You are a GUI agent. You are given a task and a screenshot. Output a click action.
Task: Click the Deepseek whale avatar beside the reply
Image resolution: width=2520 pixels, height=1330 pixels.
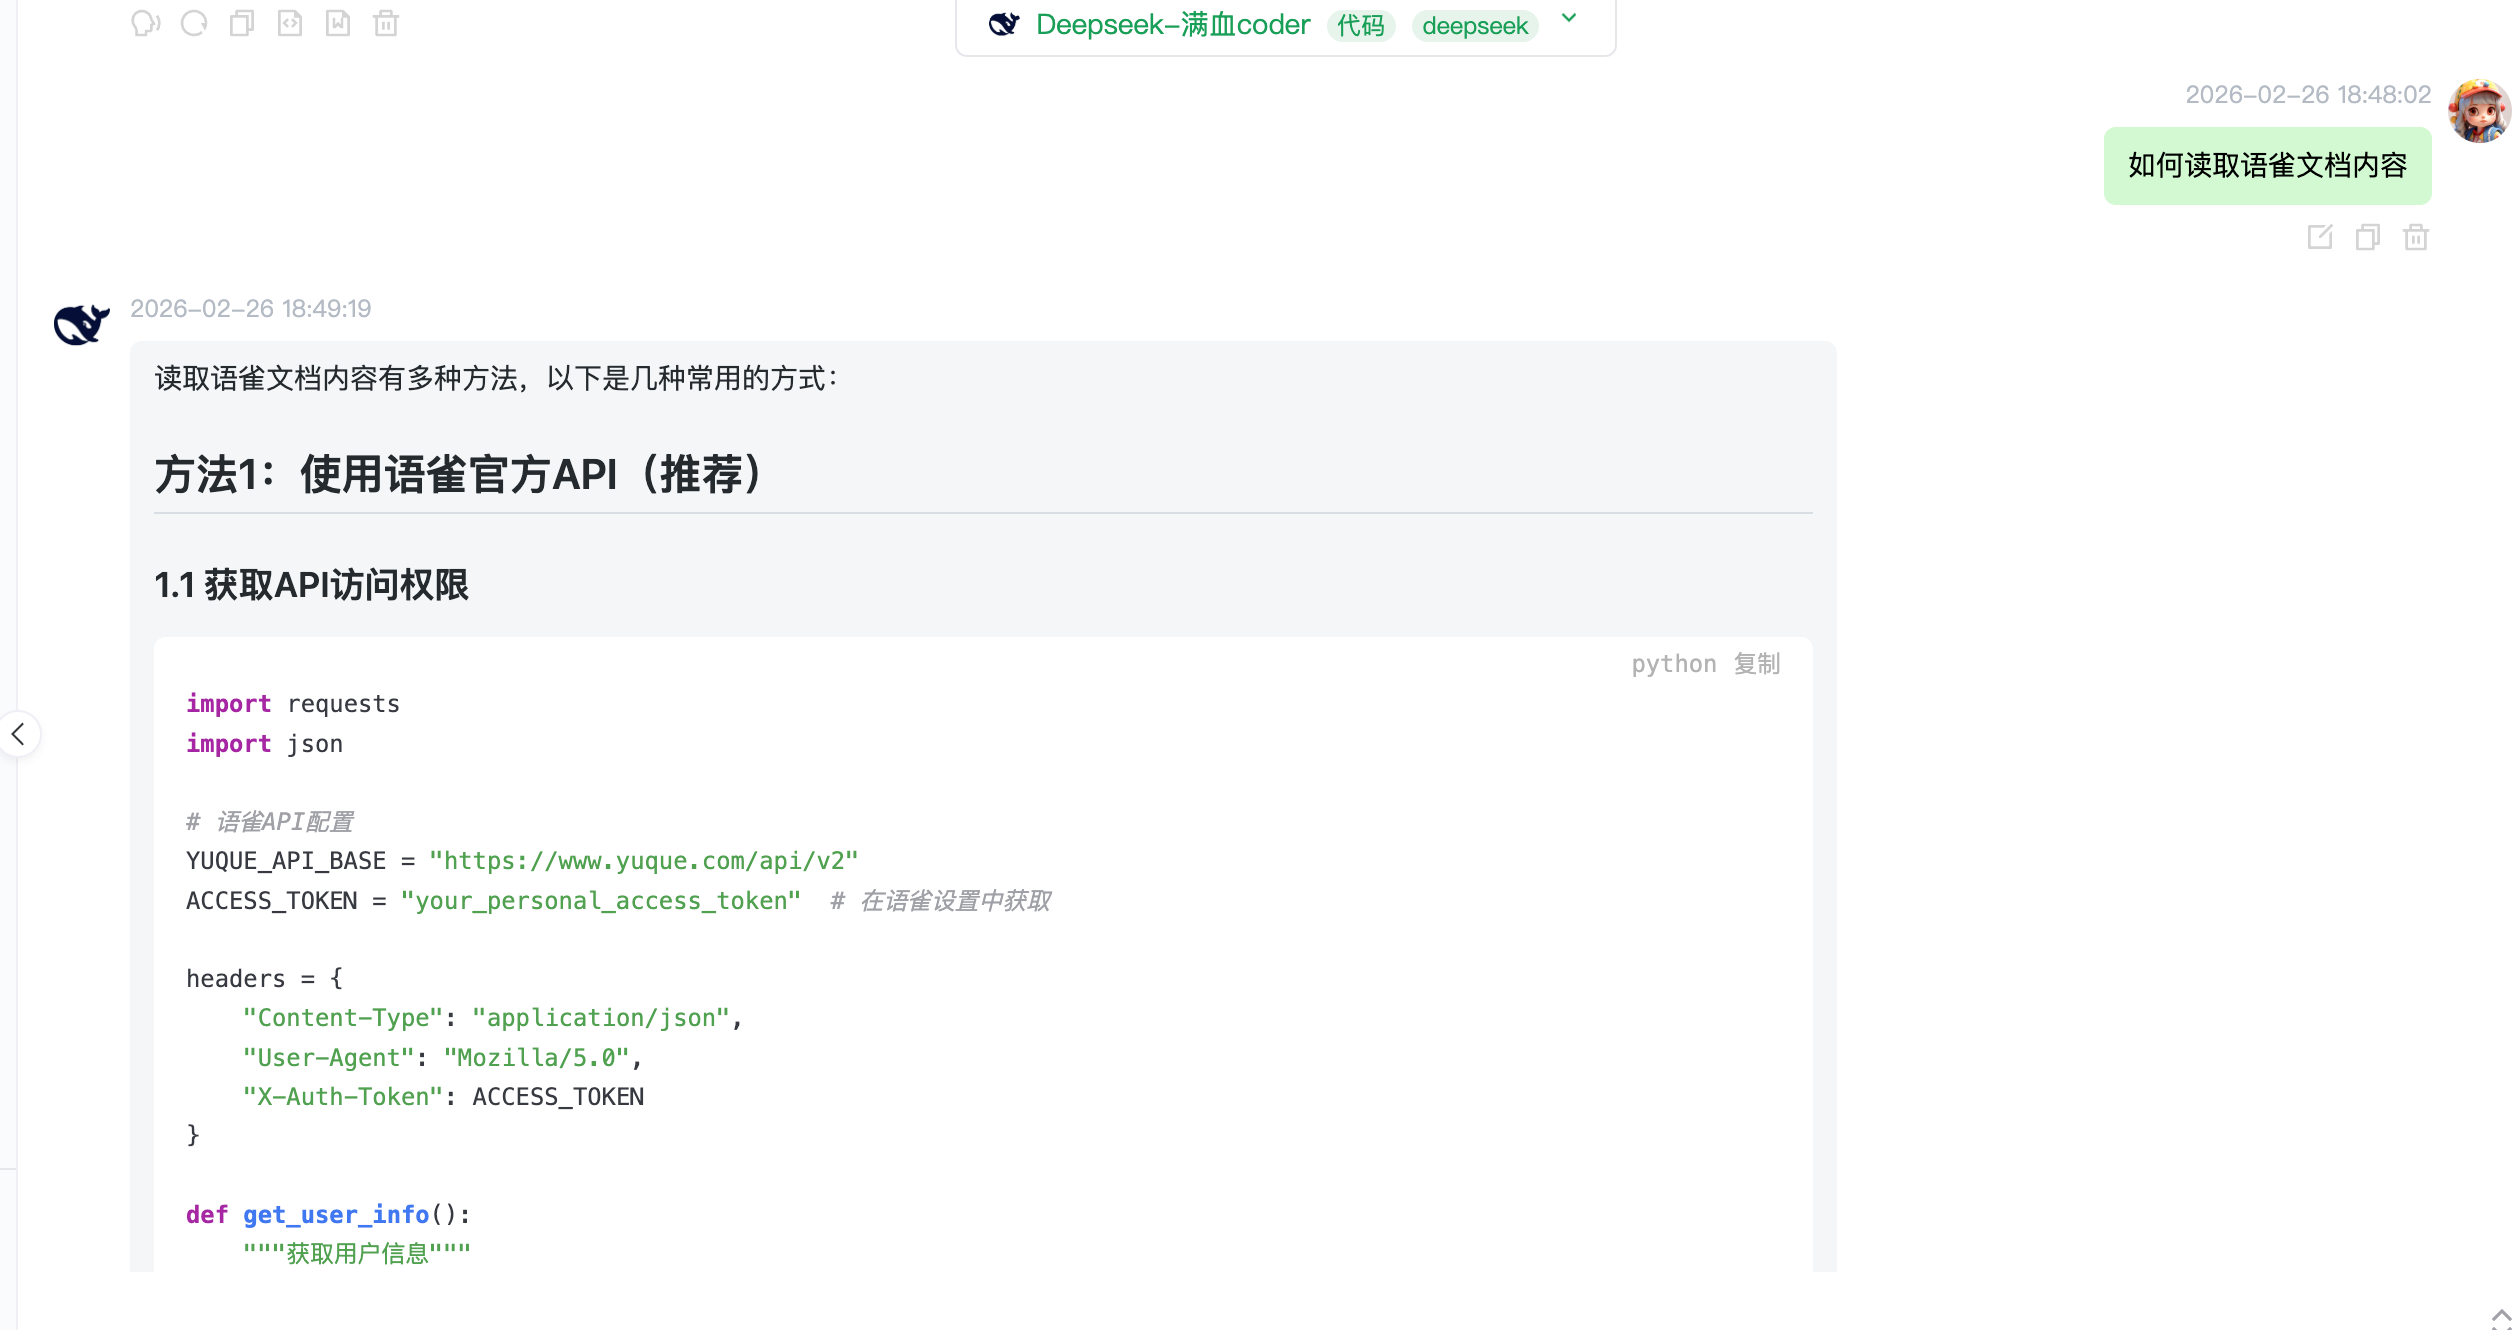81,324
